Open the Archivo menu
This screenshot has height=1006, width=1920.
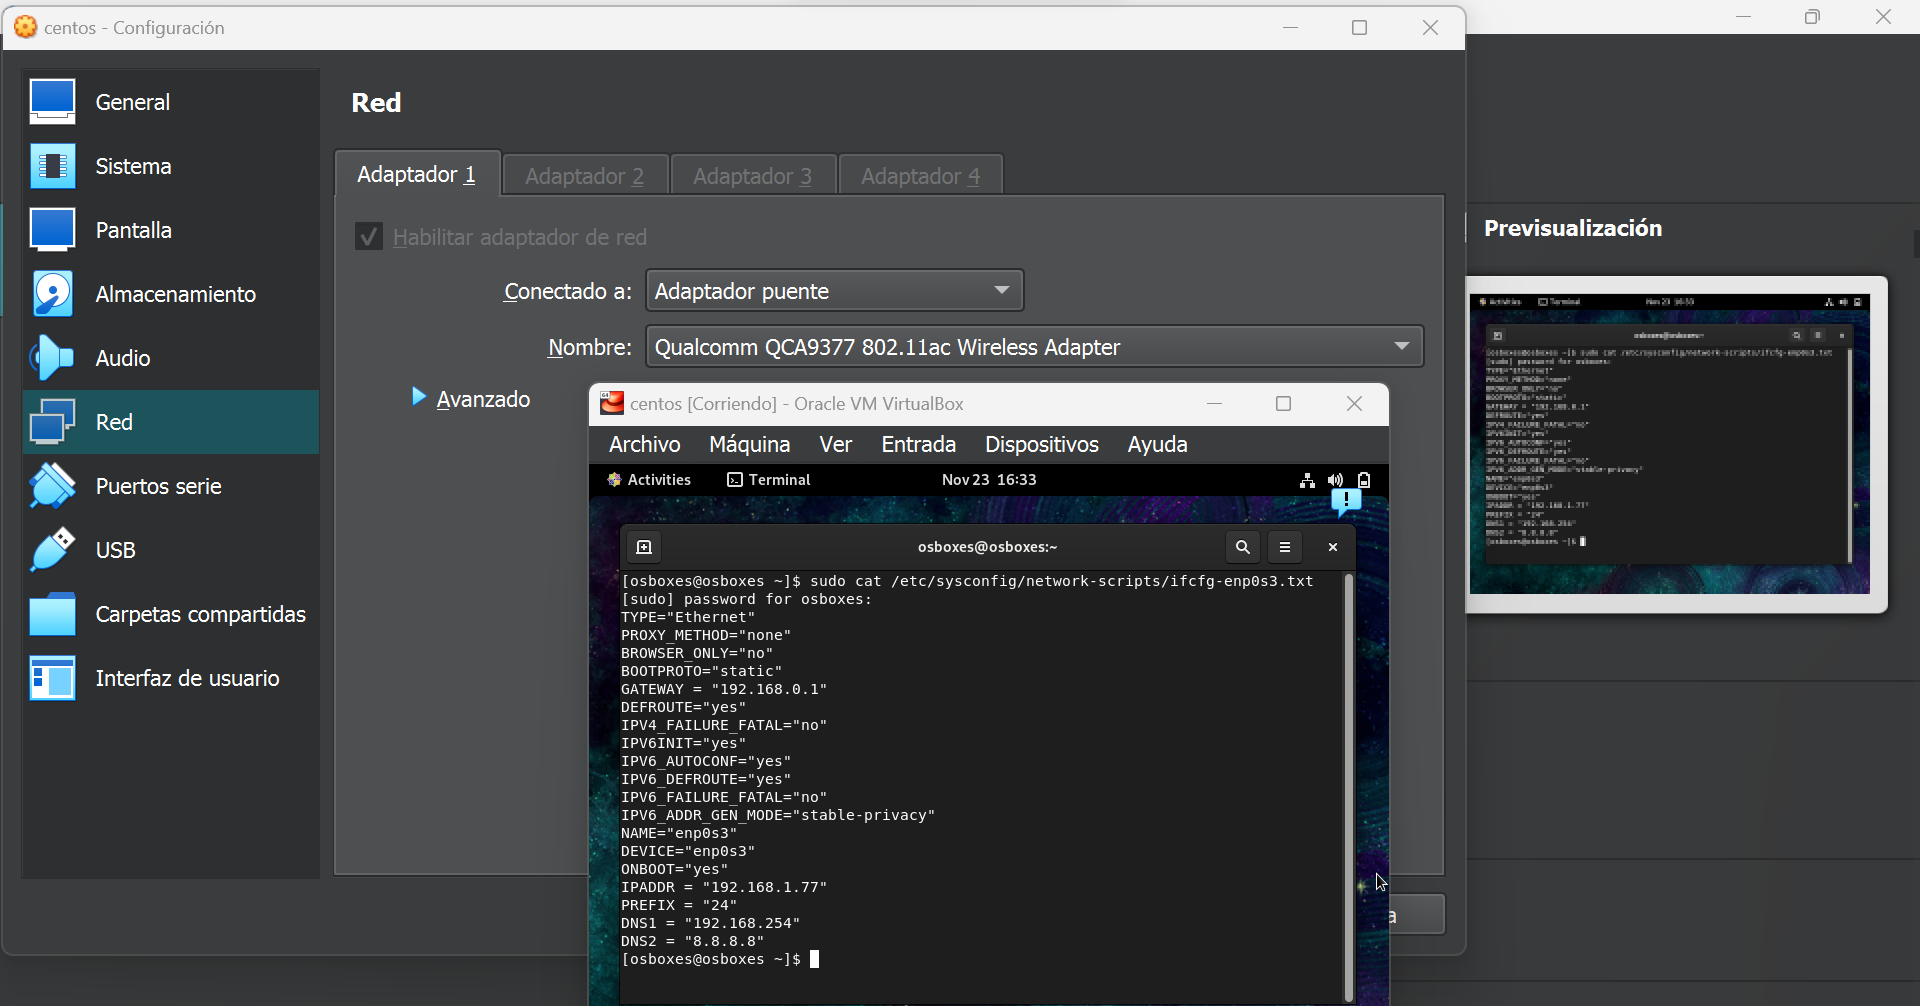[x=645, y=444]
